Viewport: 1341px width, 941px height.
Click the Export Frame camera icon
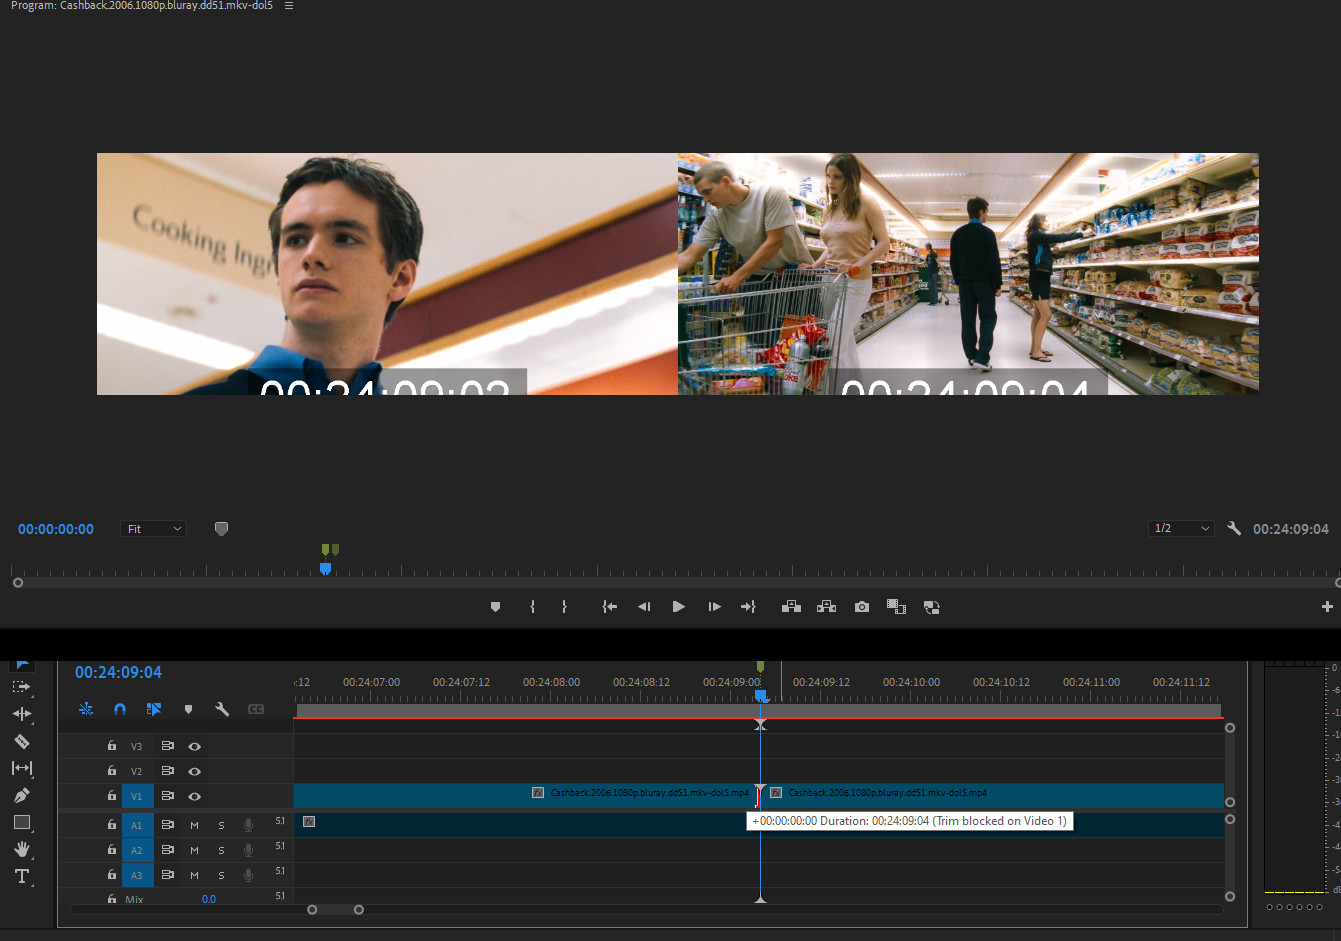click(861, 607)
